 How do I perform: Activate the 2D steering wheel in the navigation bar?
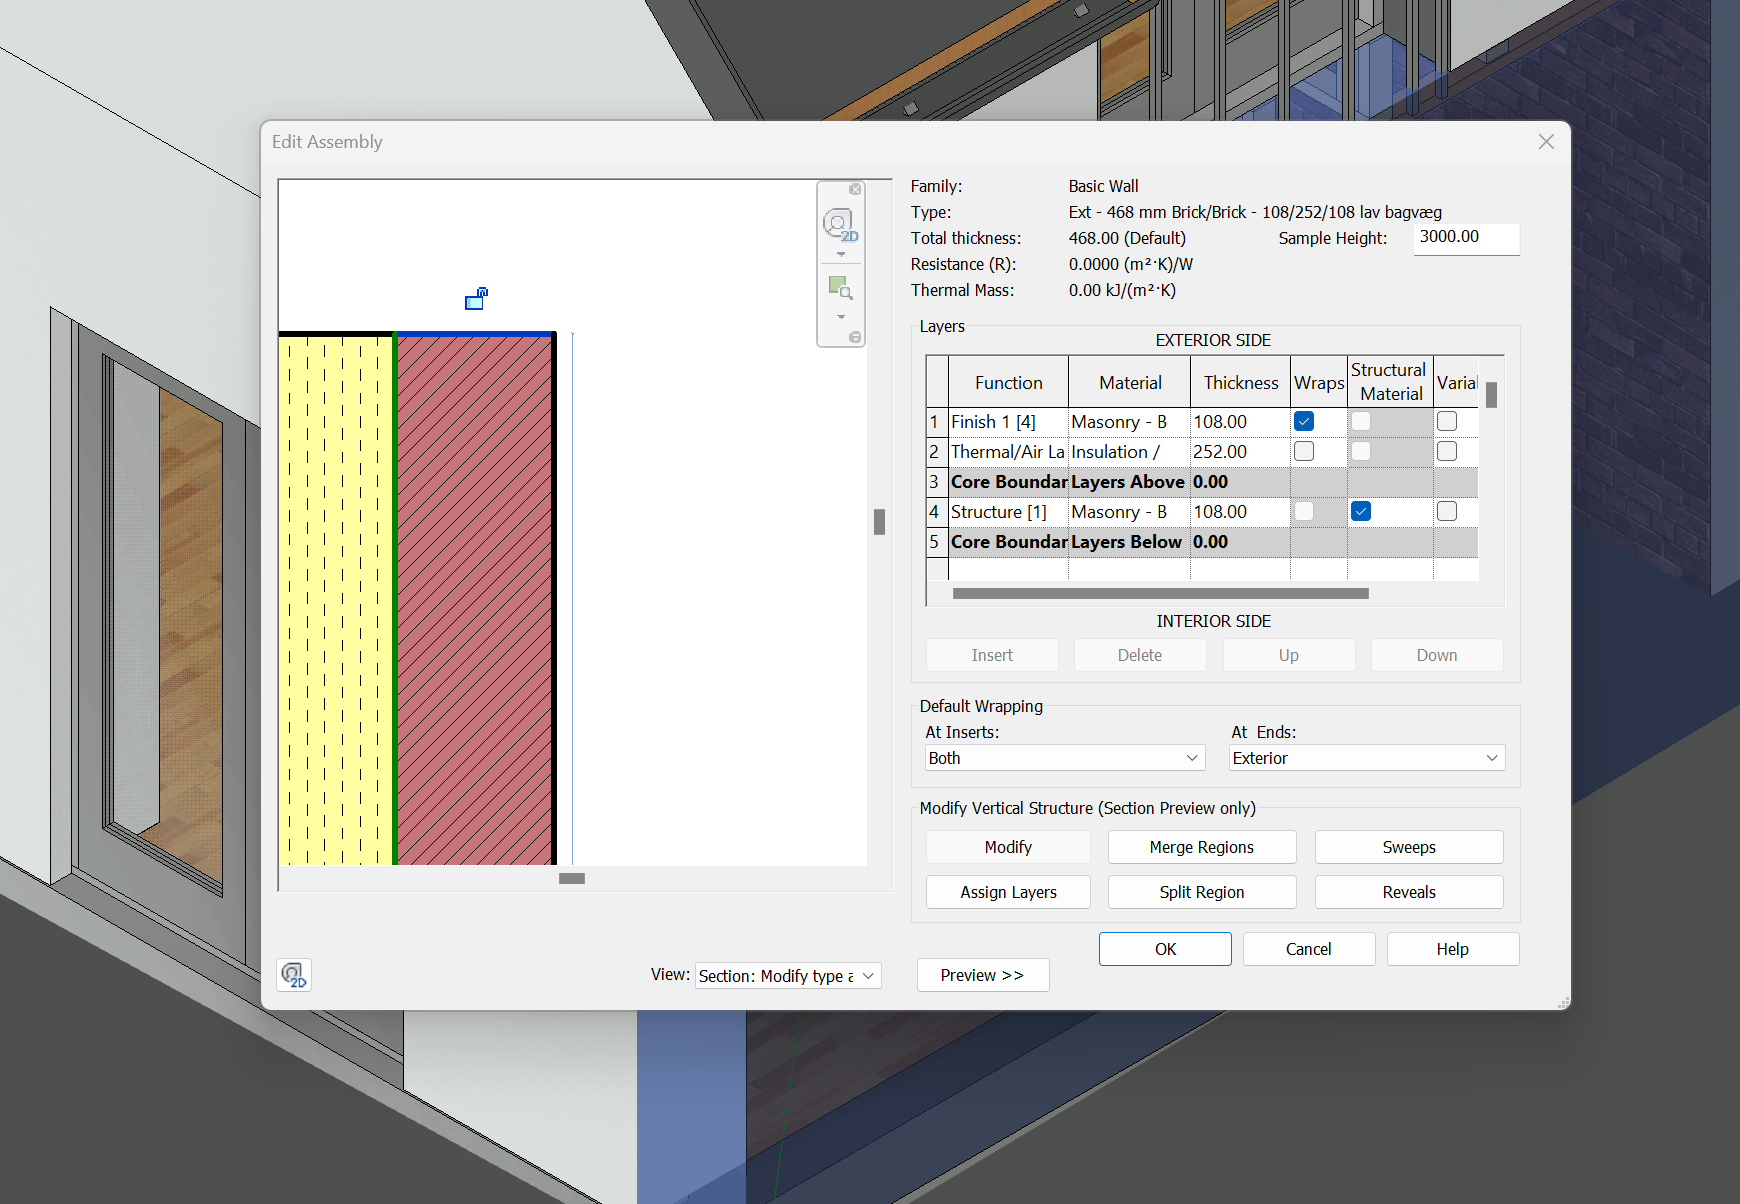pos(838,222)
